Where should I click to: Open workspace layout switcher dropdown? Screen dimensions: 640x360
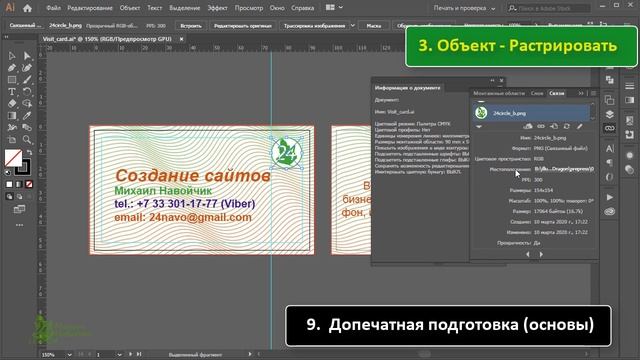pos(334,7)
